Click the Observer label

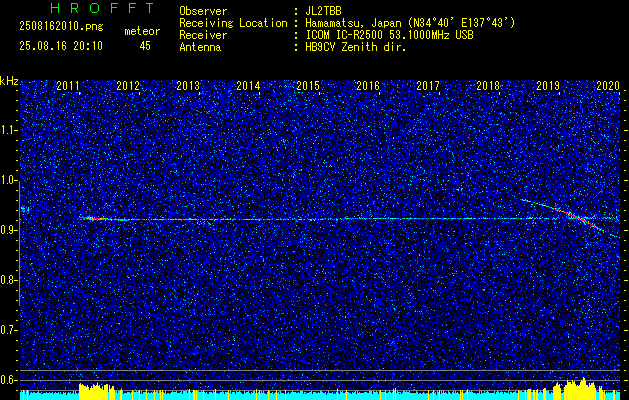(x=203, y=11)
